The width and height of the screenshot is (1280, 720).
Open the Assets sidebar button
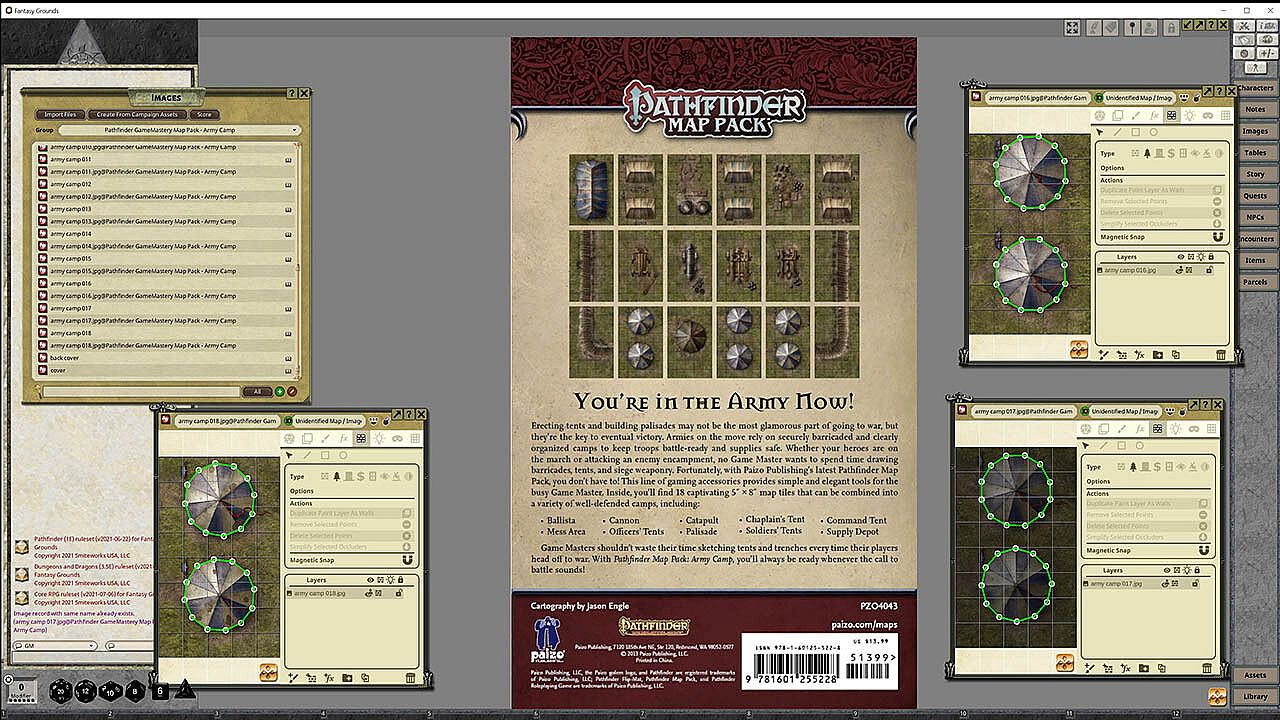click(1255, 675)
